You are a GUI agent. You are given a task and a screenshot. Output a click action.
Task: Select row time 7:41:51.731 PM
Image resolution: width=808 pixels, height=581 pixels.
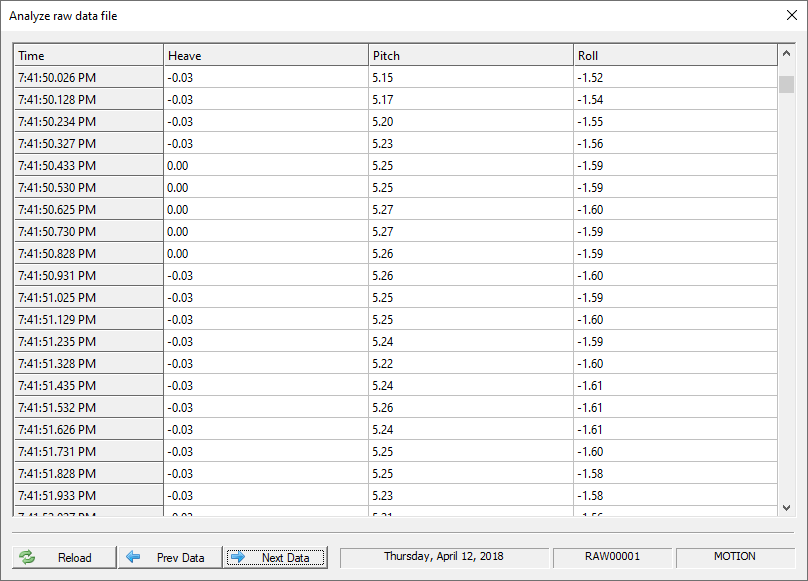click(89, 452)
